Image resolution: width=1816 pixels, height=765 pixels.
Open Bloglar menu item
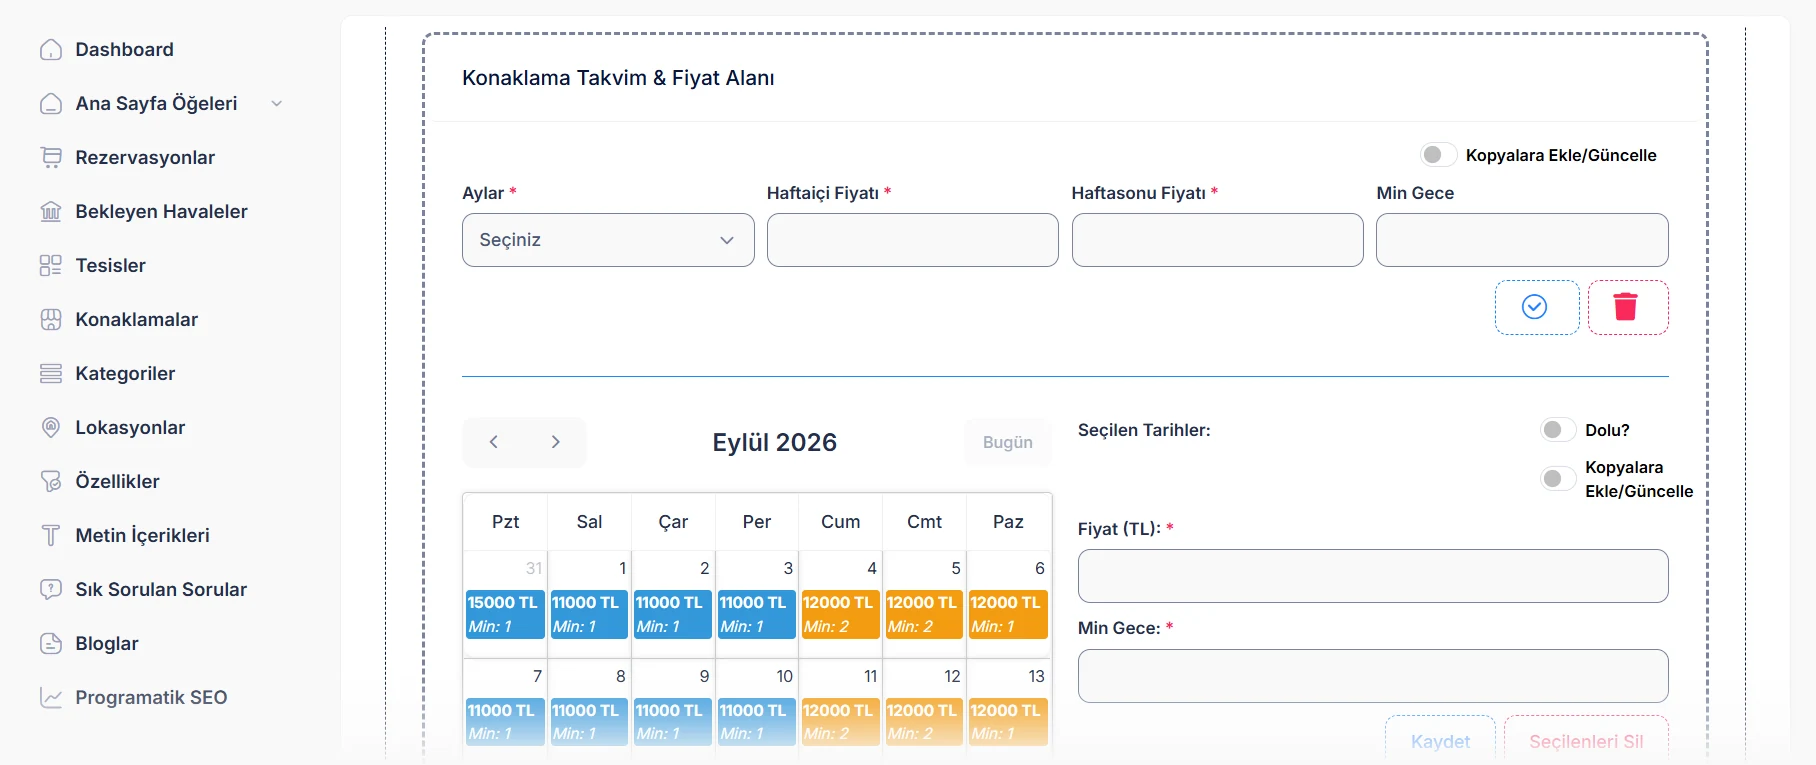point(107,644)
